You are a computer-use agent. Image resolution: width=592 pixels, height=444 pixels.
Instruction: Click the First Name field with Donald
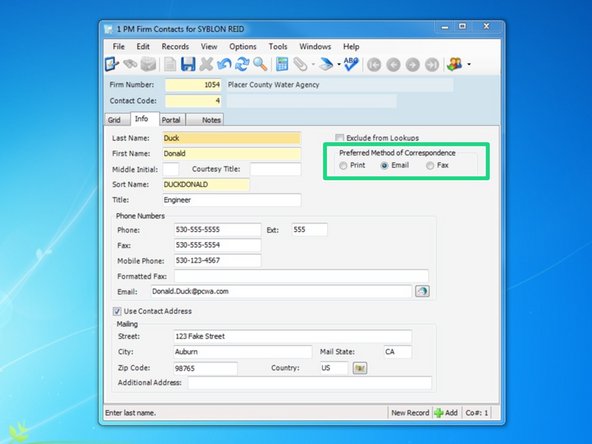(231, 154)
